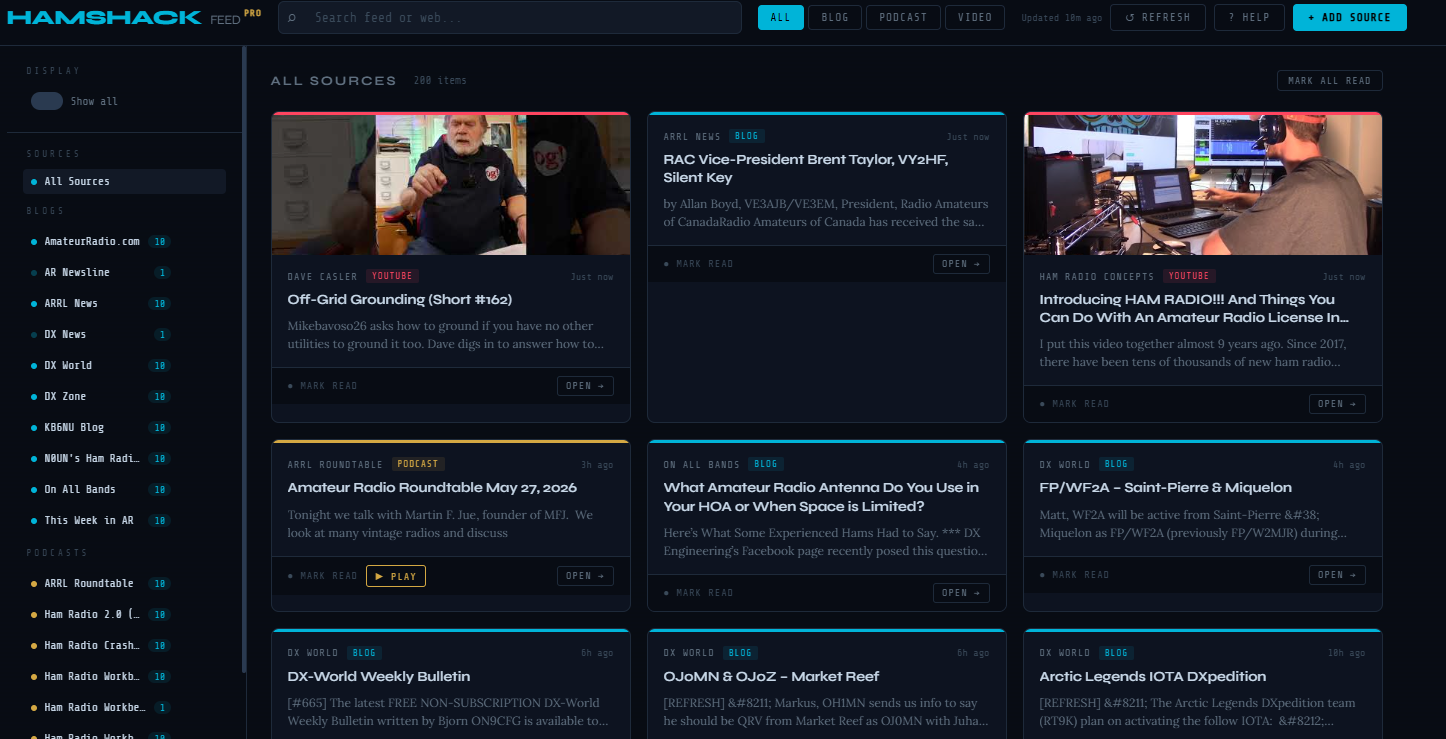This screenshot has width=1446, height=739.
Task: Open Ham Radio Crash podcast source
Action: coord(101,645)
